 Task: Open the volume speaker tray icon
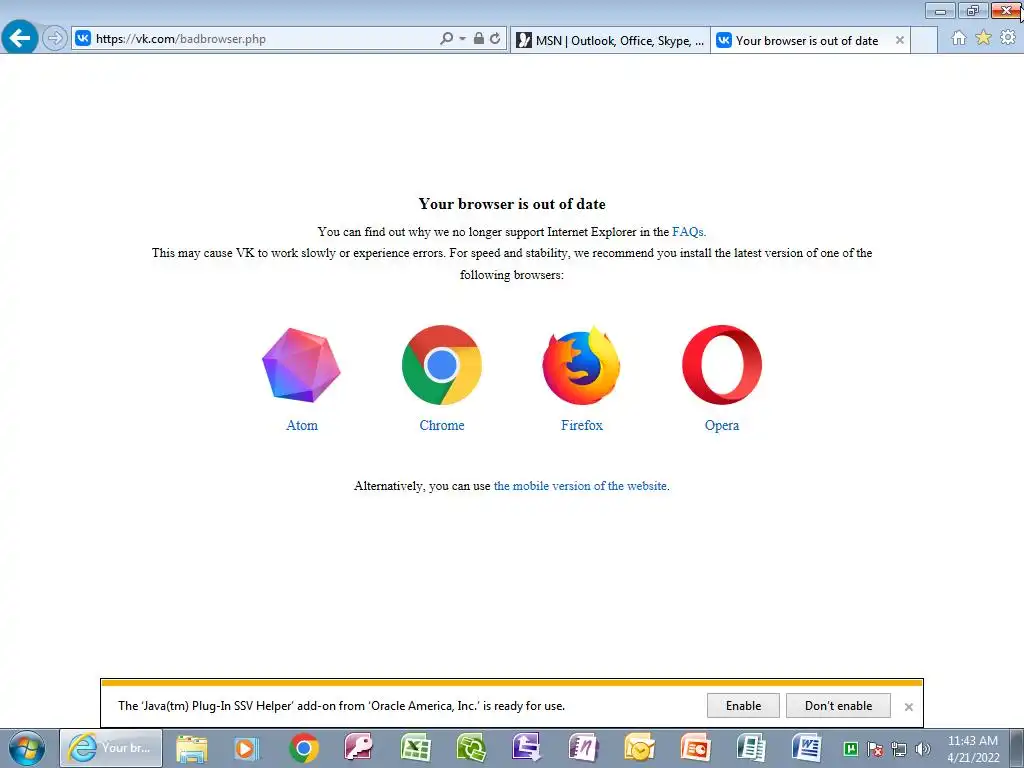tap(923, 749)
